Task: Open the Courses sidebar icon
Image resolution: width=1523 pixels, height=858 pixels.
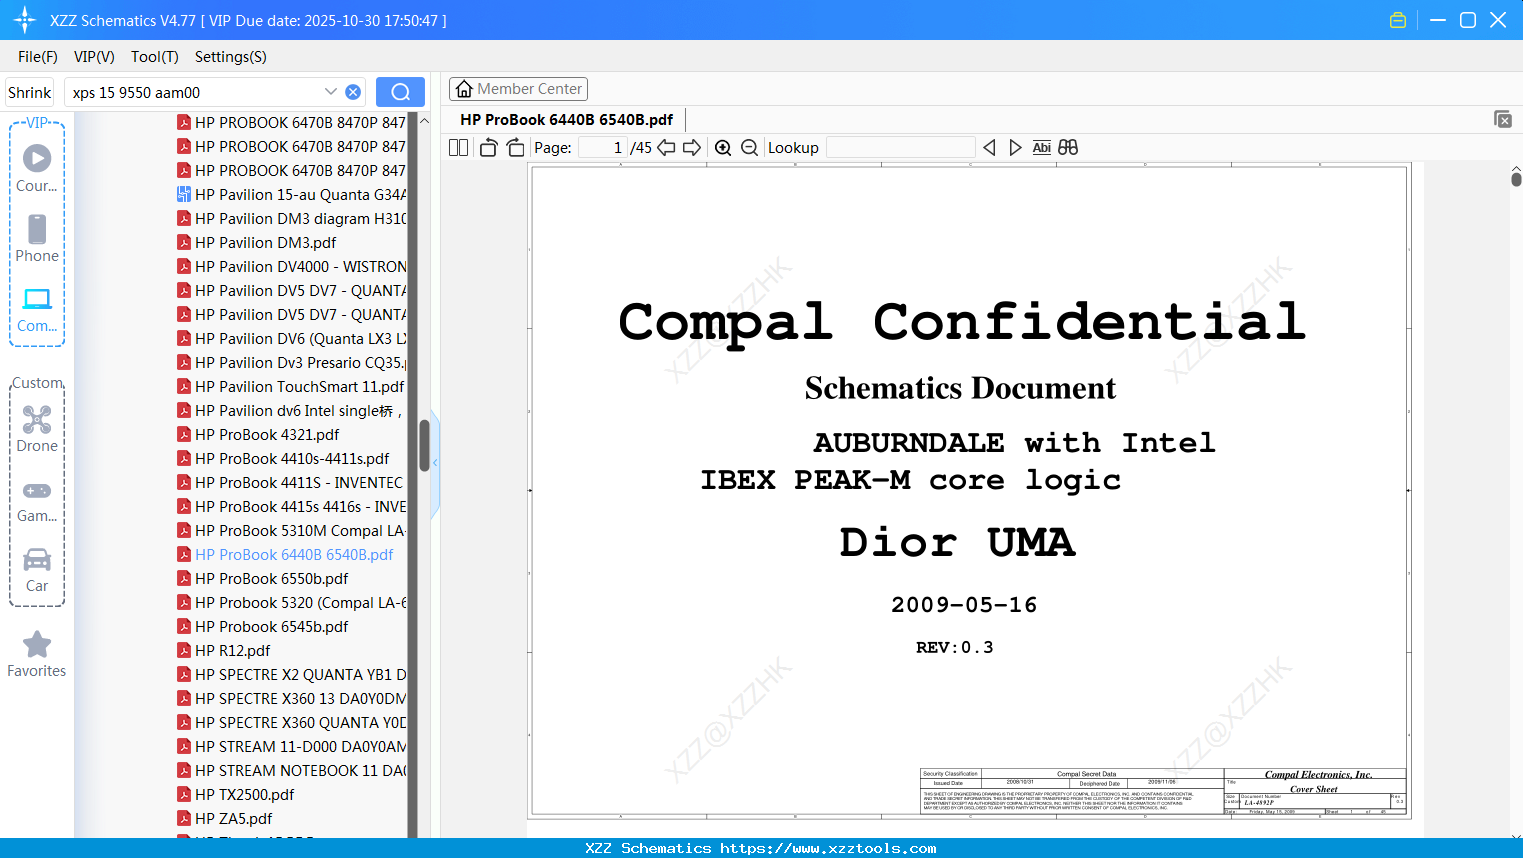Action: point(37,168)
